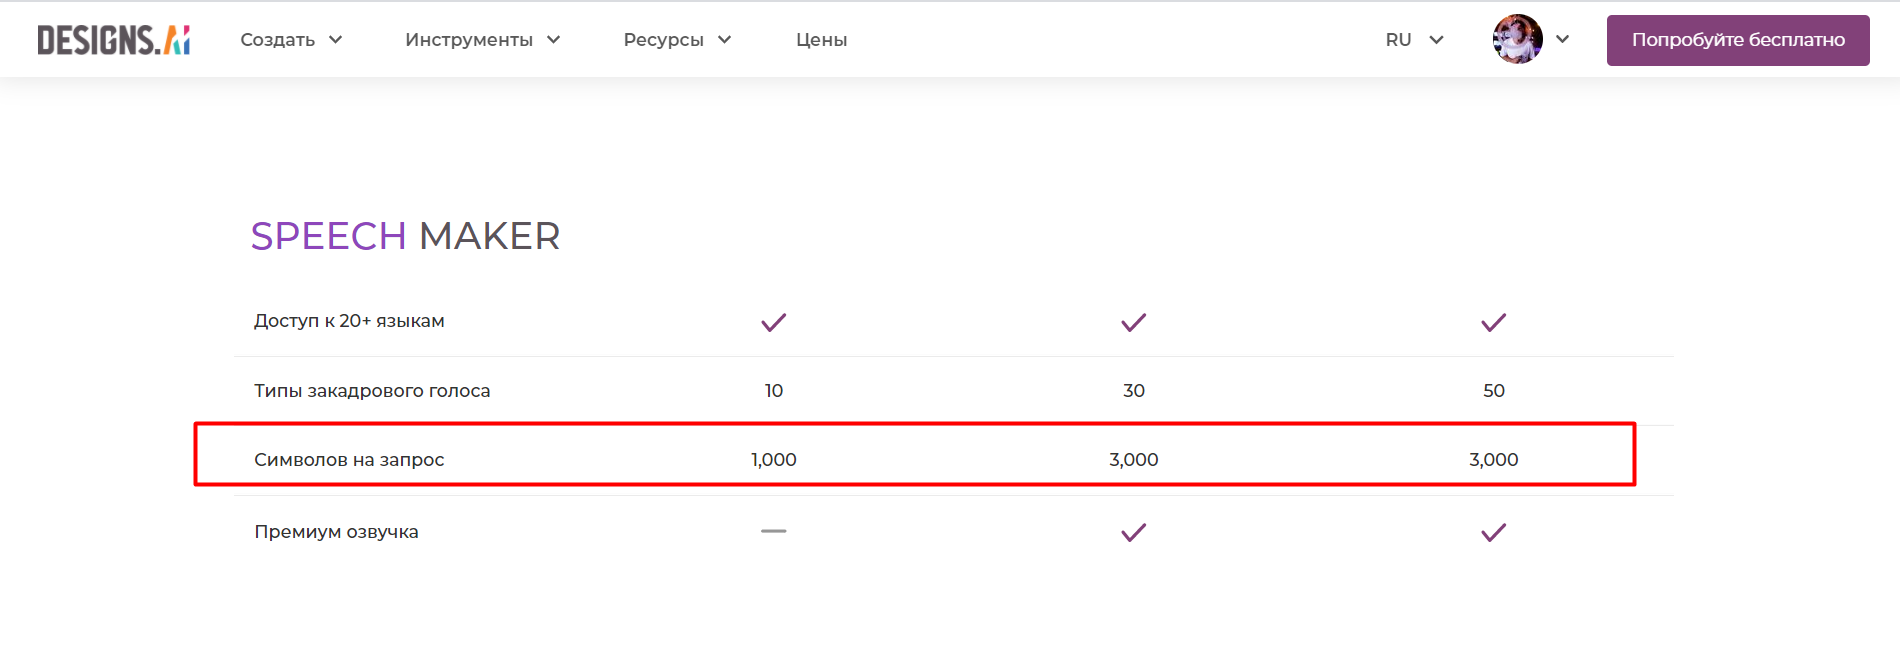
Task: Click first plan's checkmark for 20+ languages access
Action: 773,322
